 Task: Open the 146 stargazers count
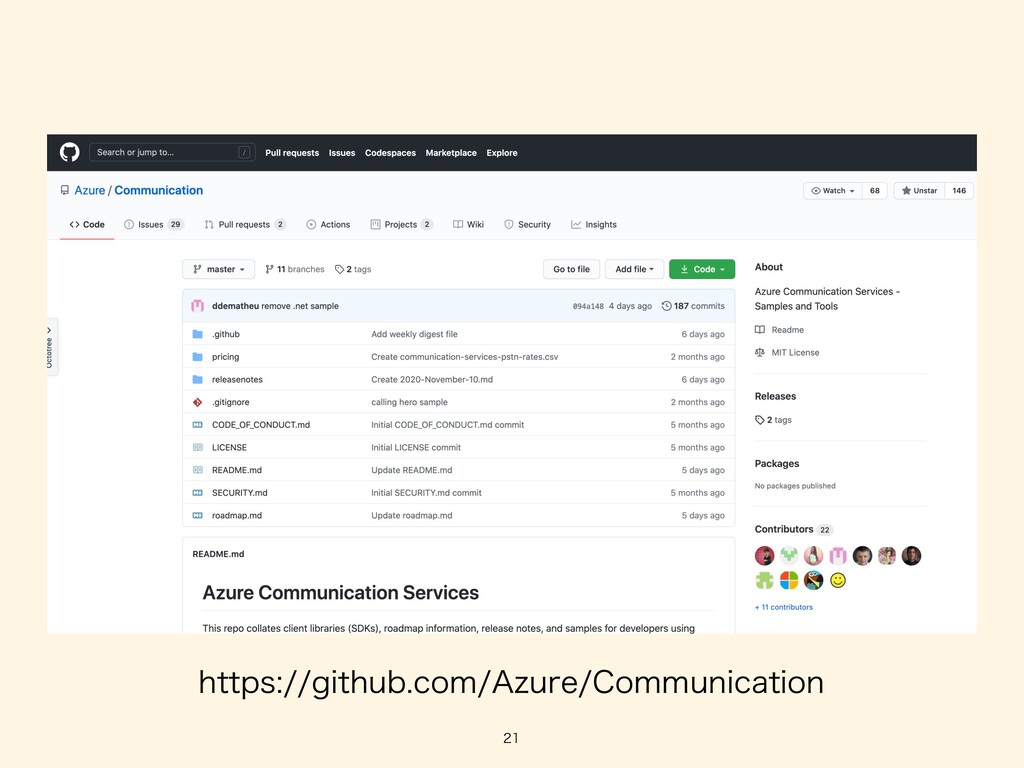[959, 191]
